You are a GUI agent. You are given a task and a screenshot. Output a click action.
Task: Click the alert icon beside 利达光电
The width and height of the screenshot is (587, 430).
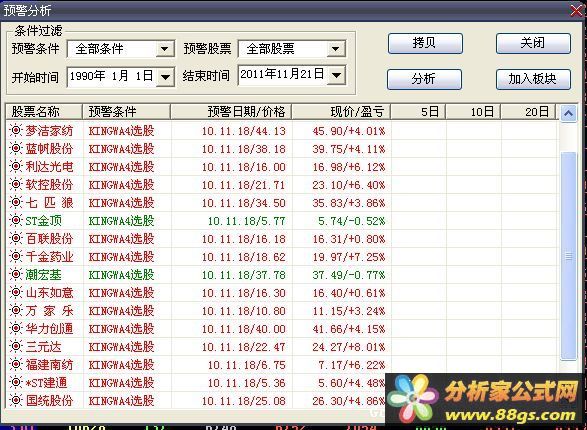16,167
